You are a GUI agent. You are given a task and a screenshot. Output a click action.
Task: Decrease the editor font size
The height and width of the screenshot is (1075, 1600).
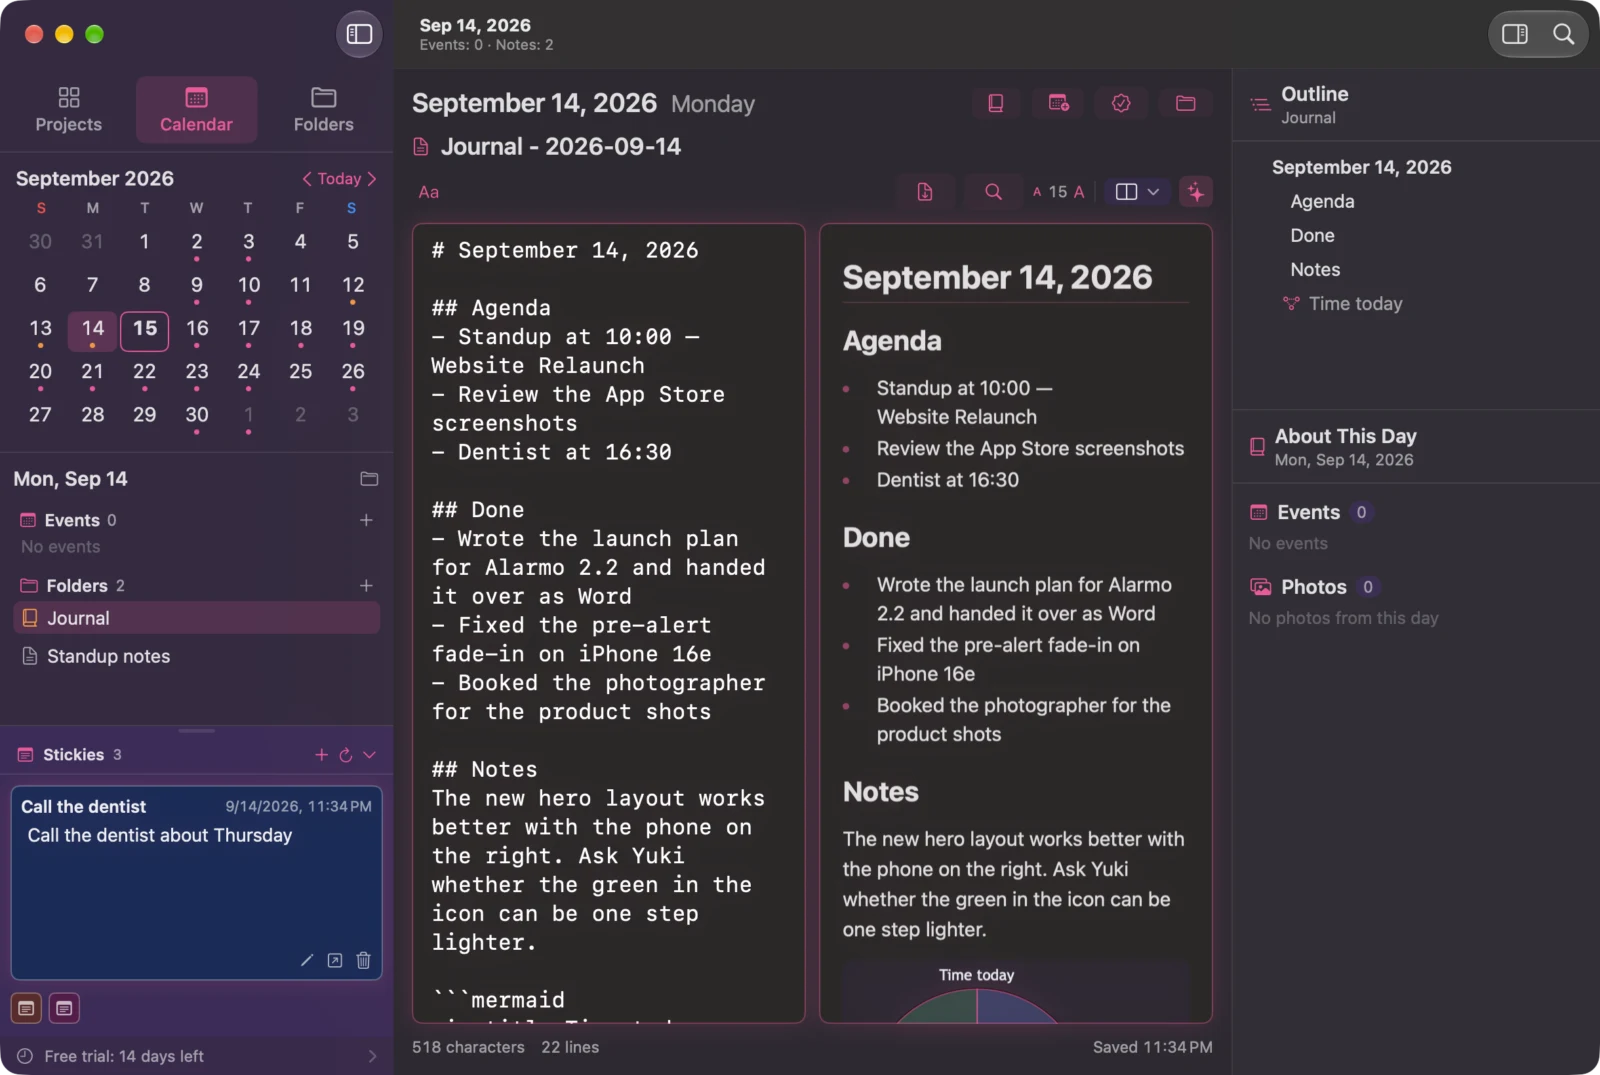[1037, 192]
